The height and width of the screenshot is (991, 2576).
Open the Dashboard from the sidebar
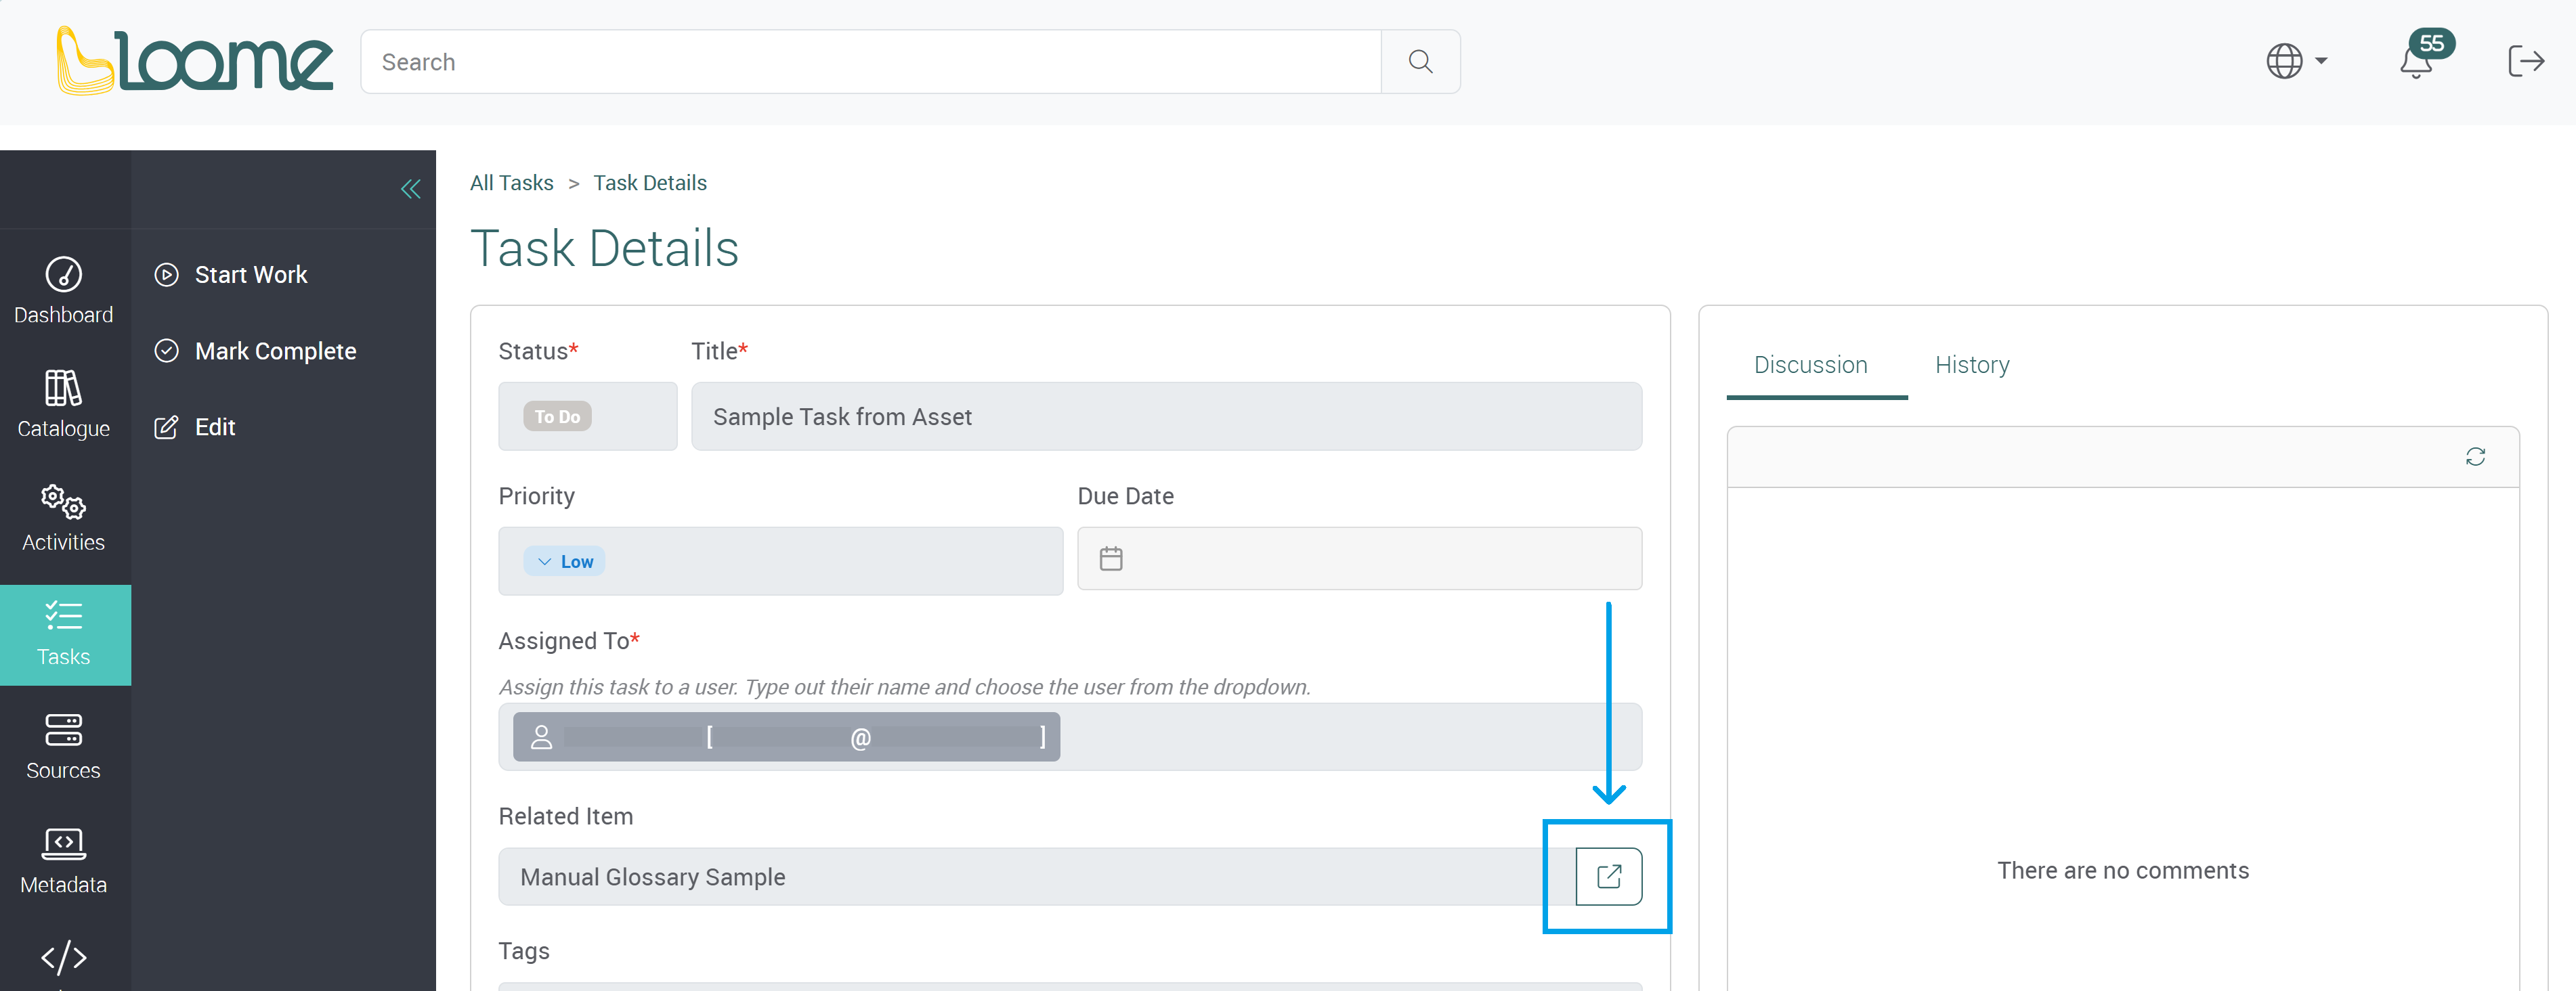(x=63, y=290)
